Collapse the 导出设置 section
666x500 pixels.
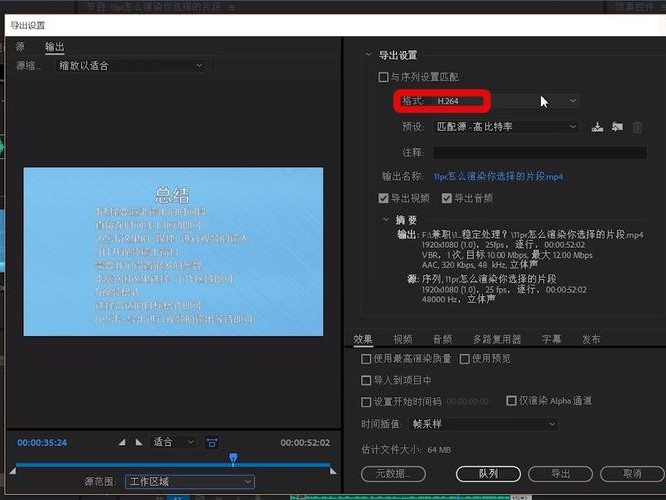pos(368,55)
